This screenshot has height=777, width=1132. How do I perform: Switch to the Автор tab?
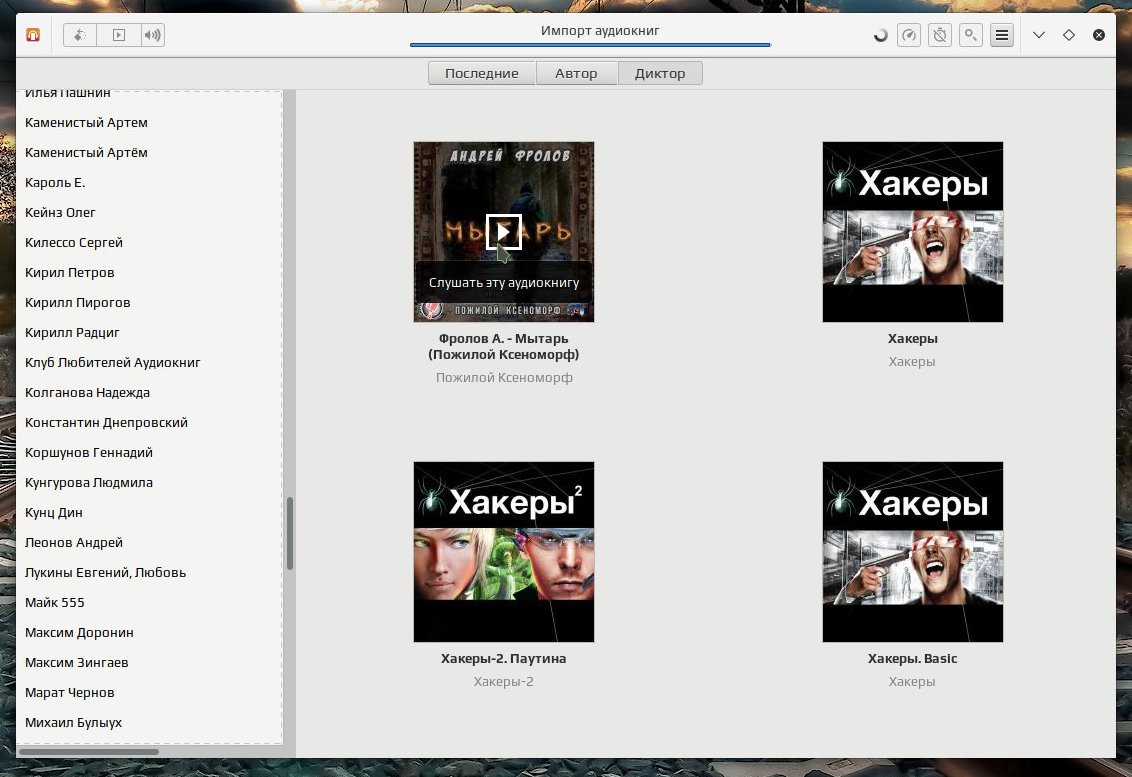tap(576, 73)
